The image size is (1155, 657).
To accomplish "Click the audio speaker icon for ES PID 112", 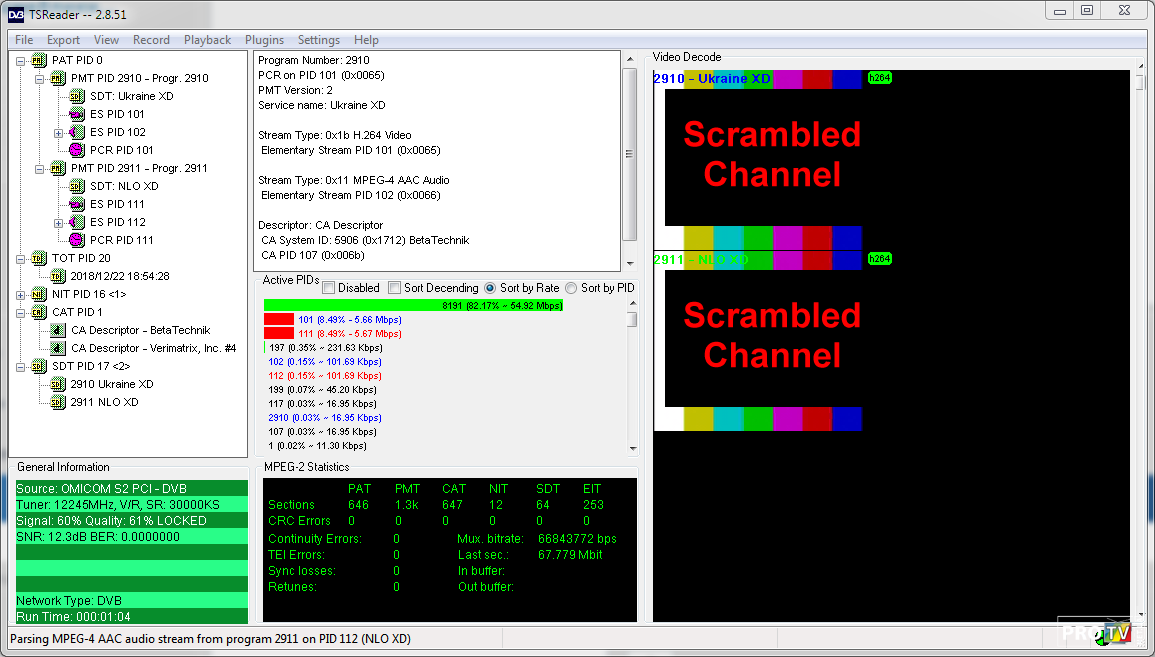I will pyautogui.click(x=76, y=222).
